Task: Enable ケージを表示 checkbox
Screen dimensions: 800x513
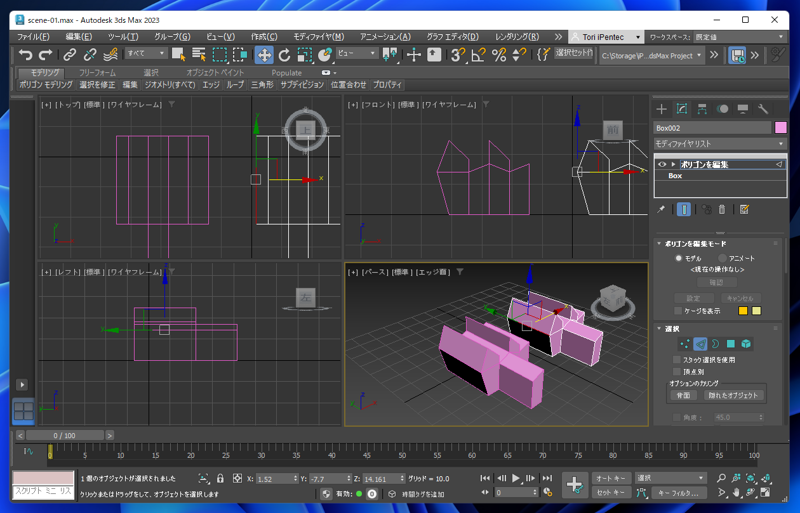Action: [678, 311]
